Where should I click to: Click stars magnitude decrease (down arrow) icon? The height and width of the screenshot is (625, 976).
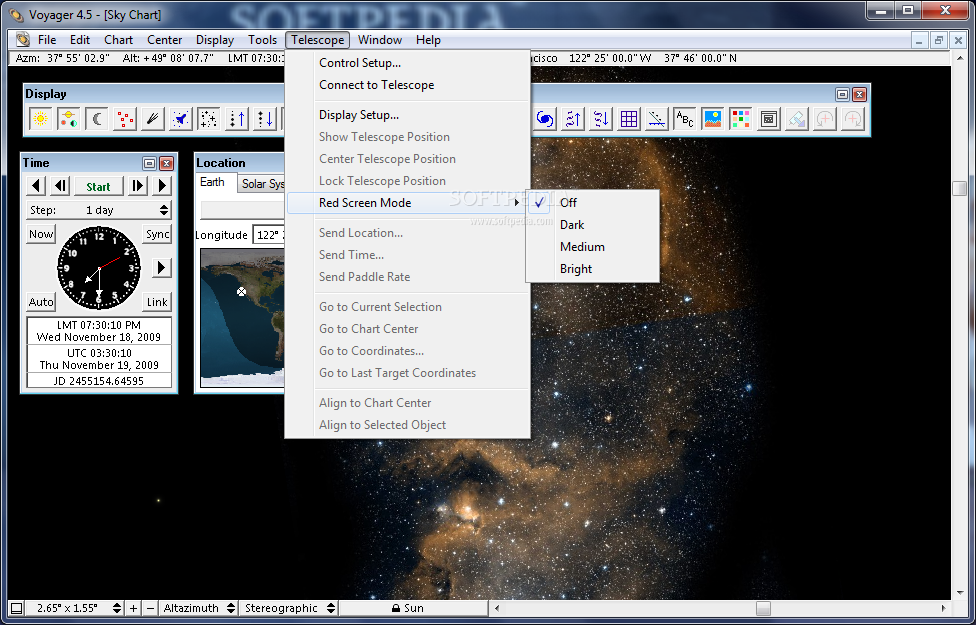[x=265, y=118]
